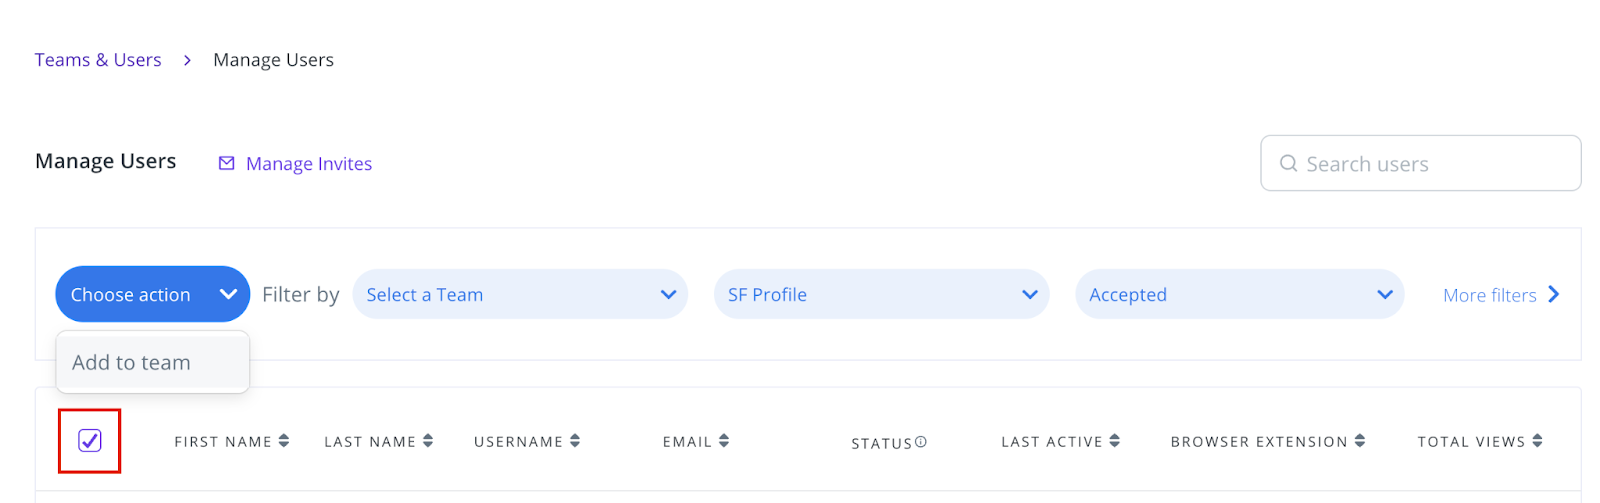Viewport: 1600px width, 503px height.
Task: Sort by Email arrows icon
Action: pyautogui.click(x=724, y=441)
